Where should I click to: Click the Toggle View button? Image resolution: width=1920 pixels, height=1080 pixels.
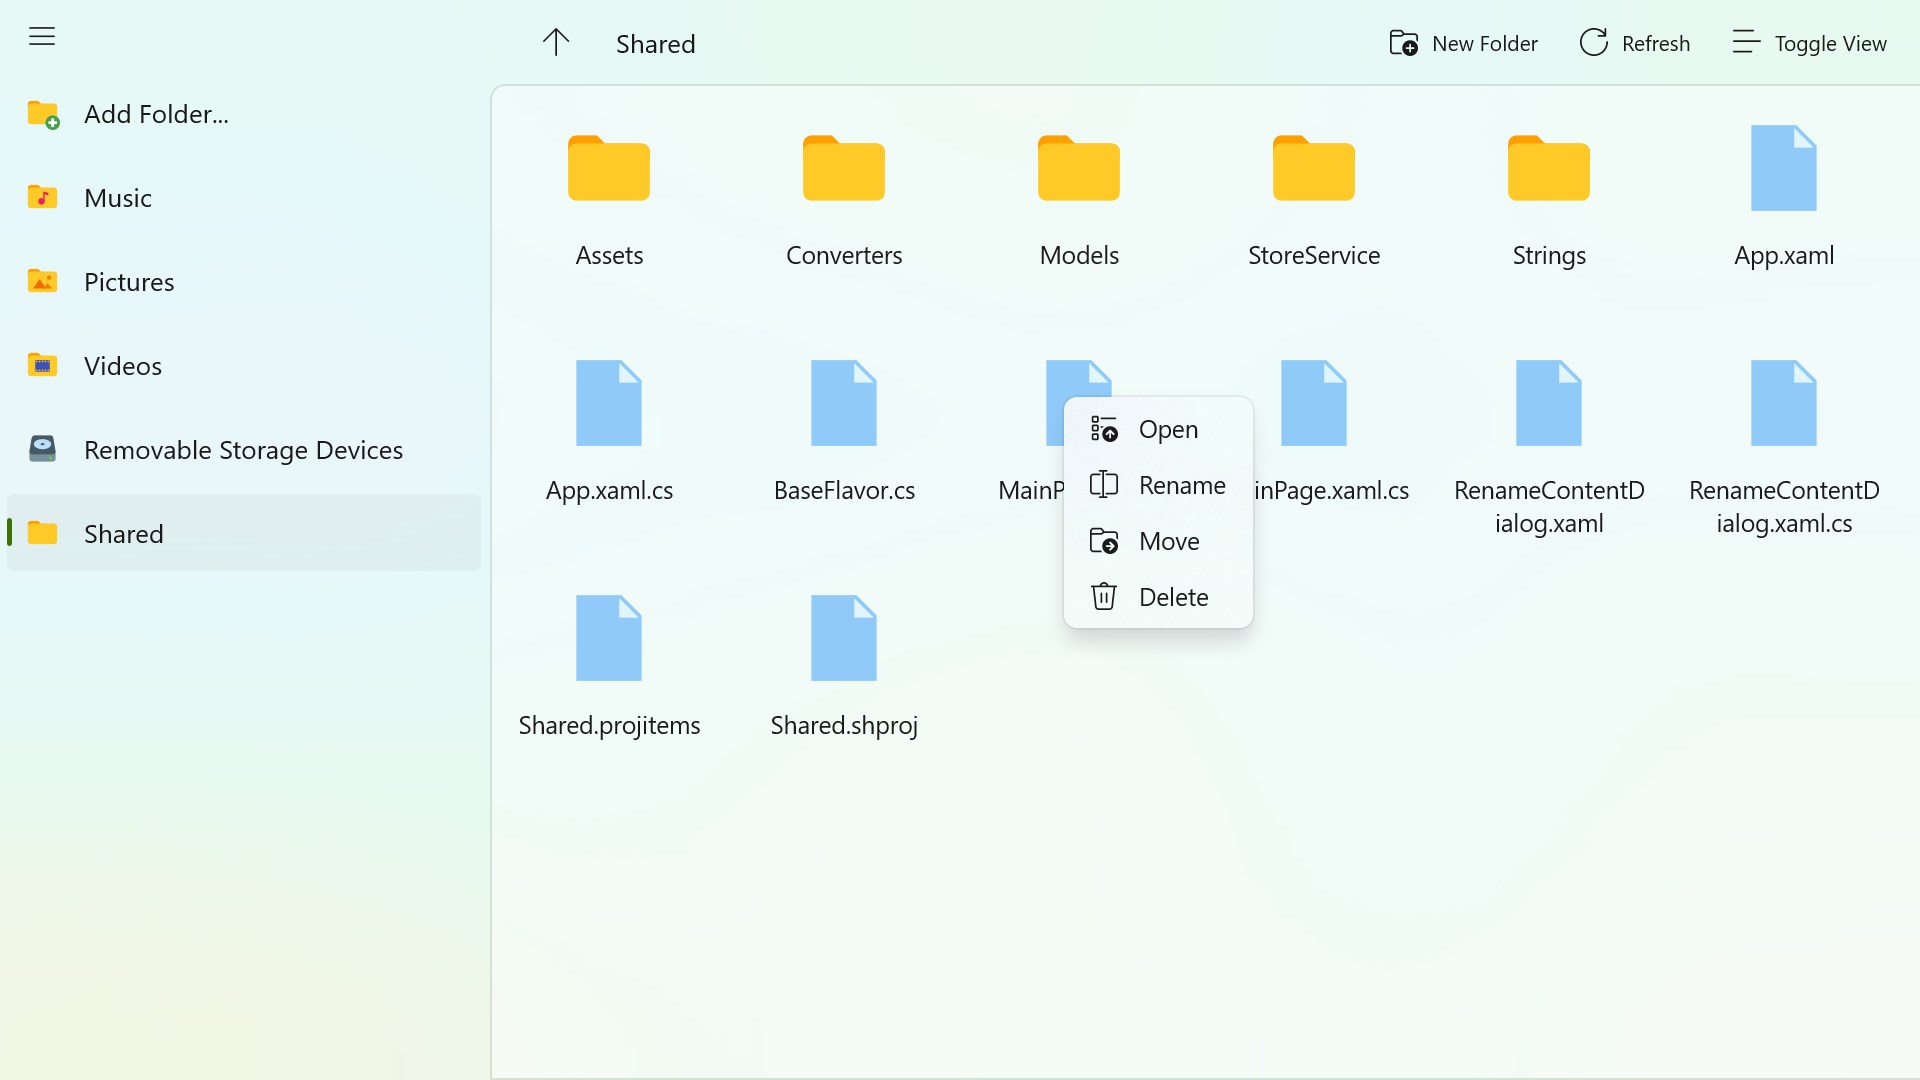click(x=1809, y=43)
